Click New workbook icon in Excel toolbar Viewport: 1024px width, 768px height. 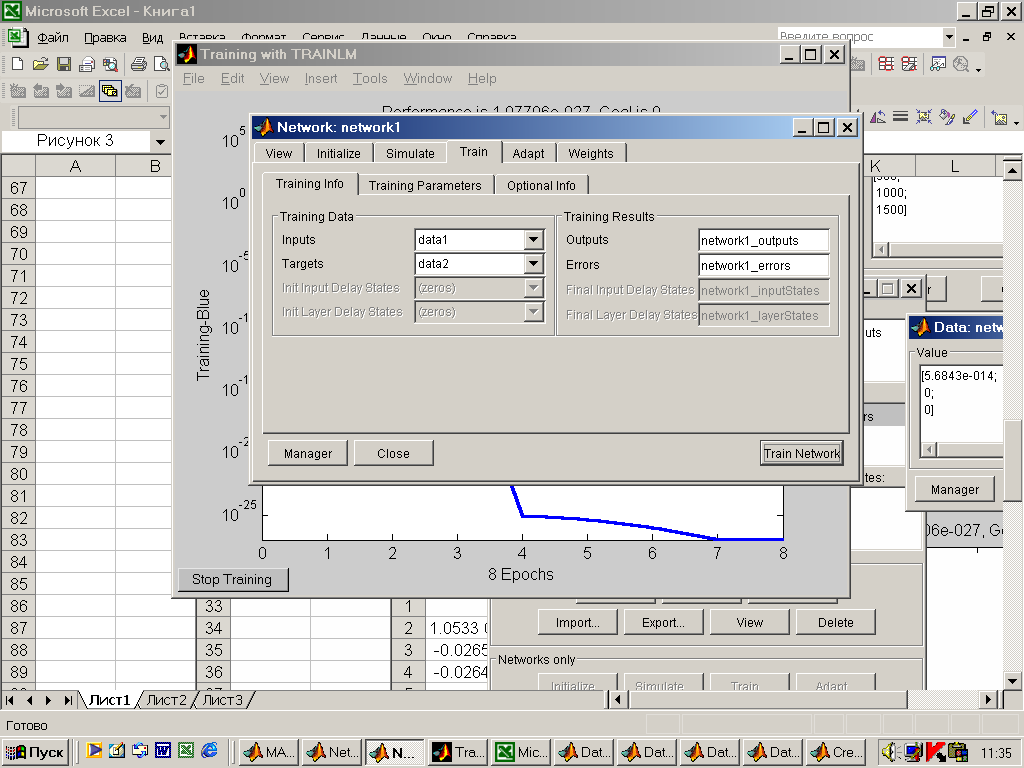coord(18,63)
